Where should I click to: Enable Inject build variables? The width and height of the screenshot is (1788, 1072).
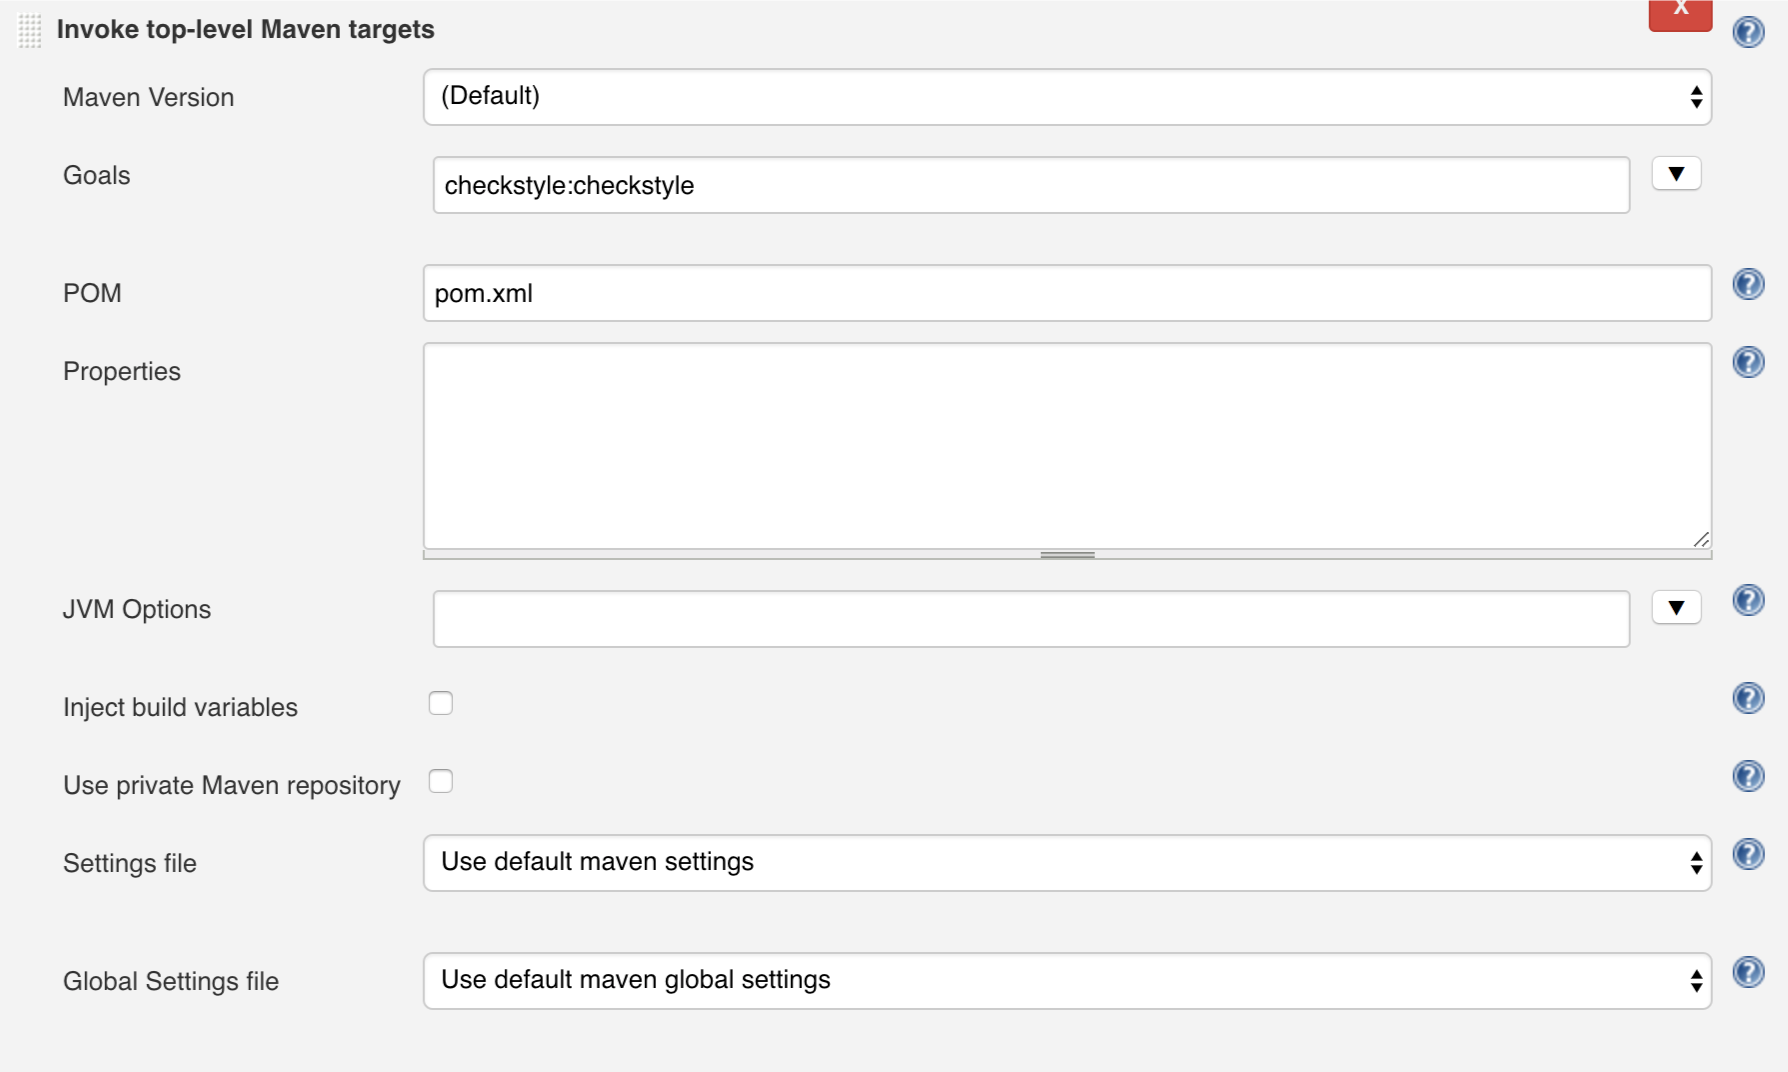click(441, 704)
